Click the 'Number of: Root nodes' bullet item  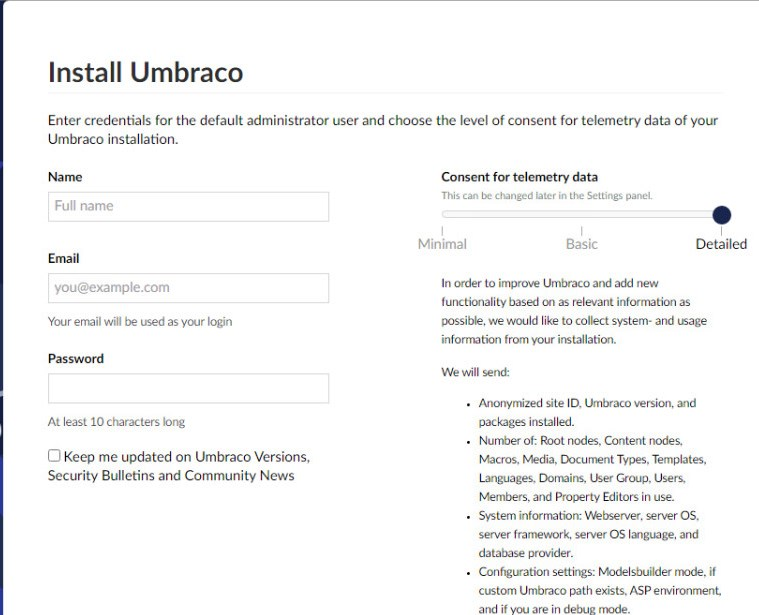(592, 468)
